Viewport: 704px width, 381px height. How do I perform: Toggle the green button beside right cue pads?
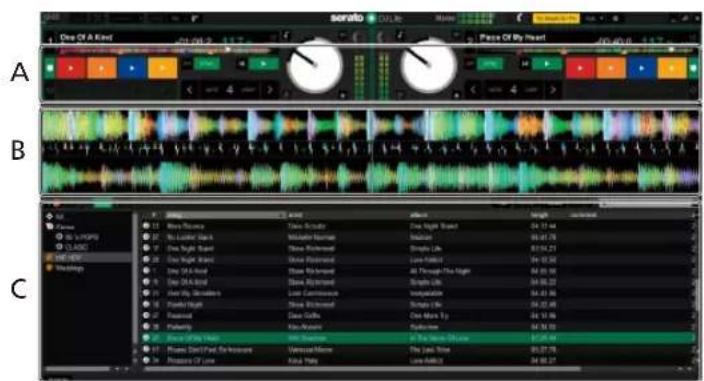(x=693, y=68)
